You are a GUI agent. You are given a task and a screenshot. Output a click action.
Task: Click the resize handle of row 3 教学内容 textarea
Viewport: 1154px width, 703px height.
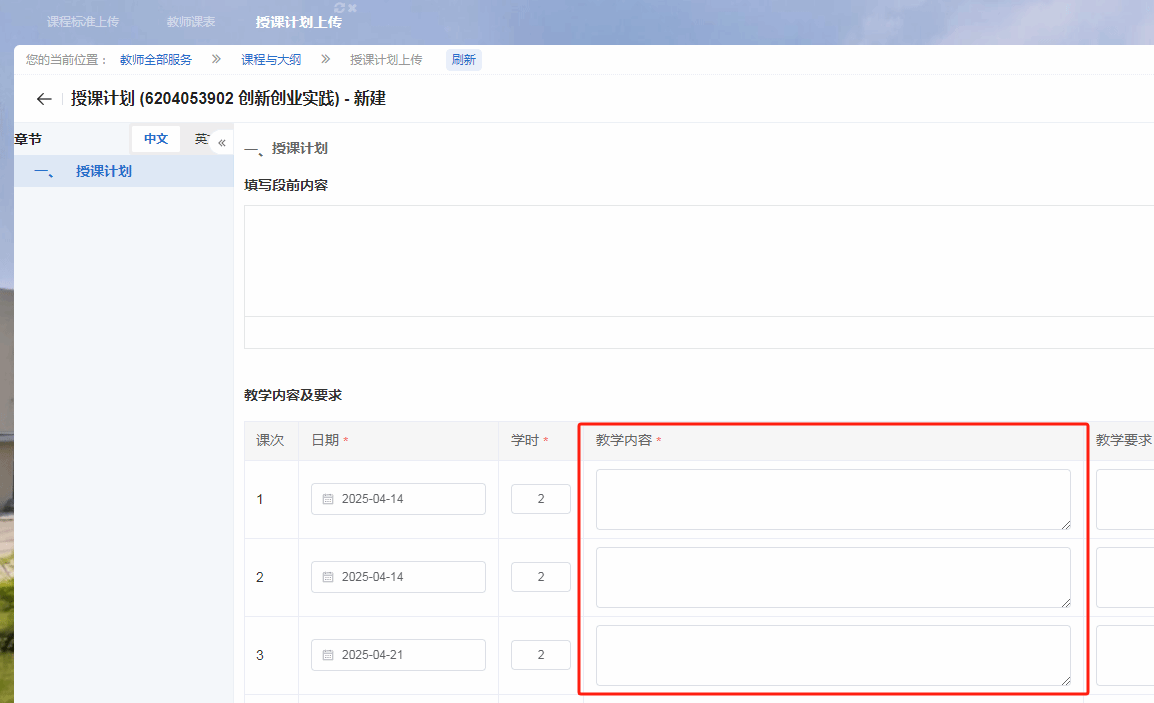click(x=1065, y=680)
